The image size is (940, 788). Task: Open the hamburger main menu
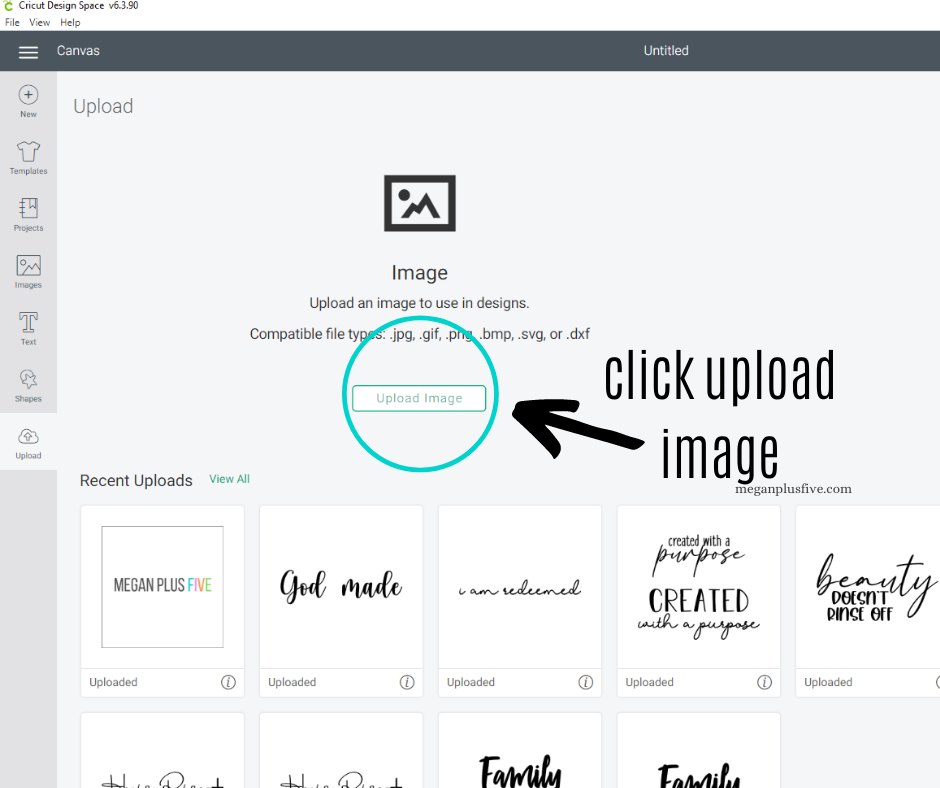(28, 52)
